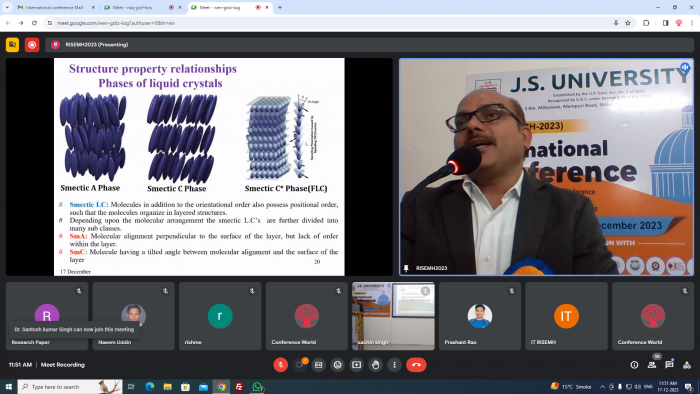Open the emoji reactions button
This screenshot has height=394, width=700.
pyautogui.click(x=338, y=365)
